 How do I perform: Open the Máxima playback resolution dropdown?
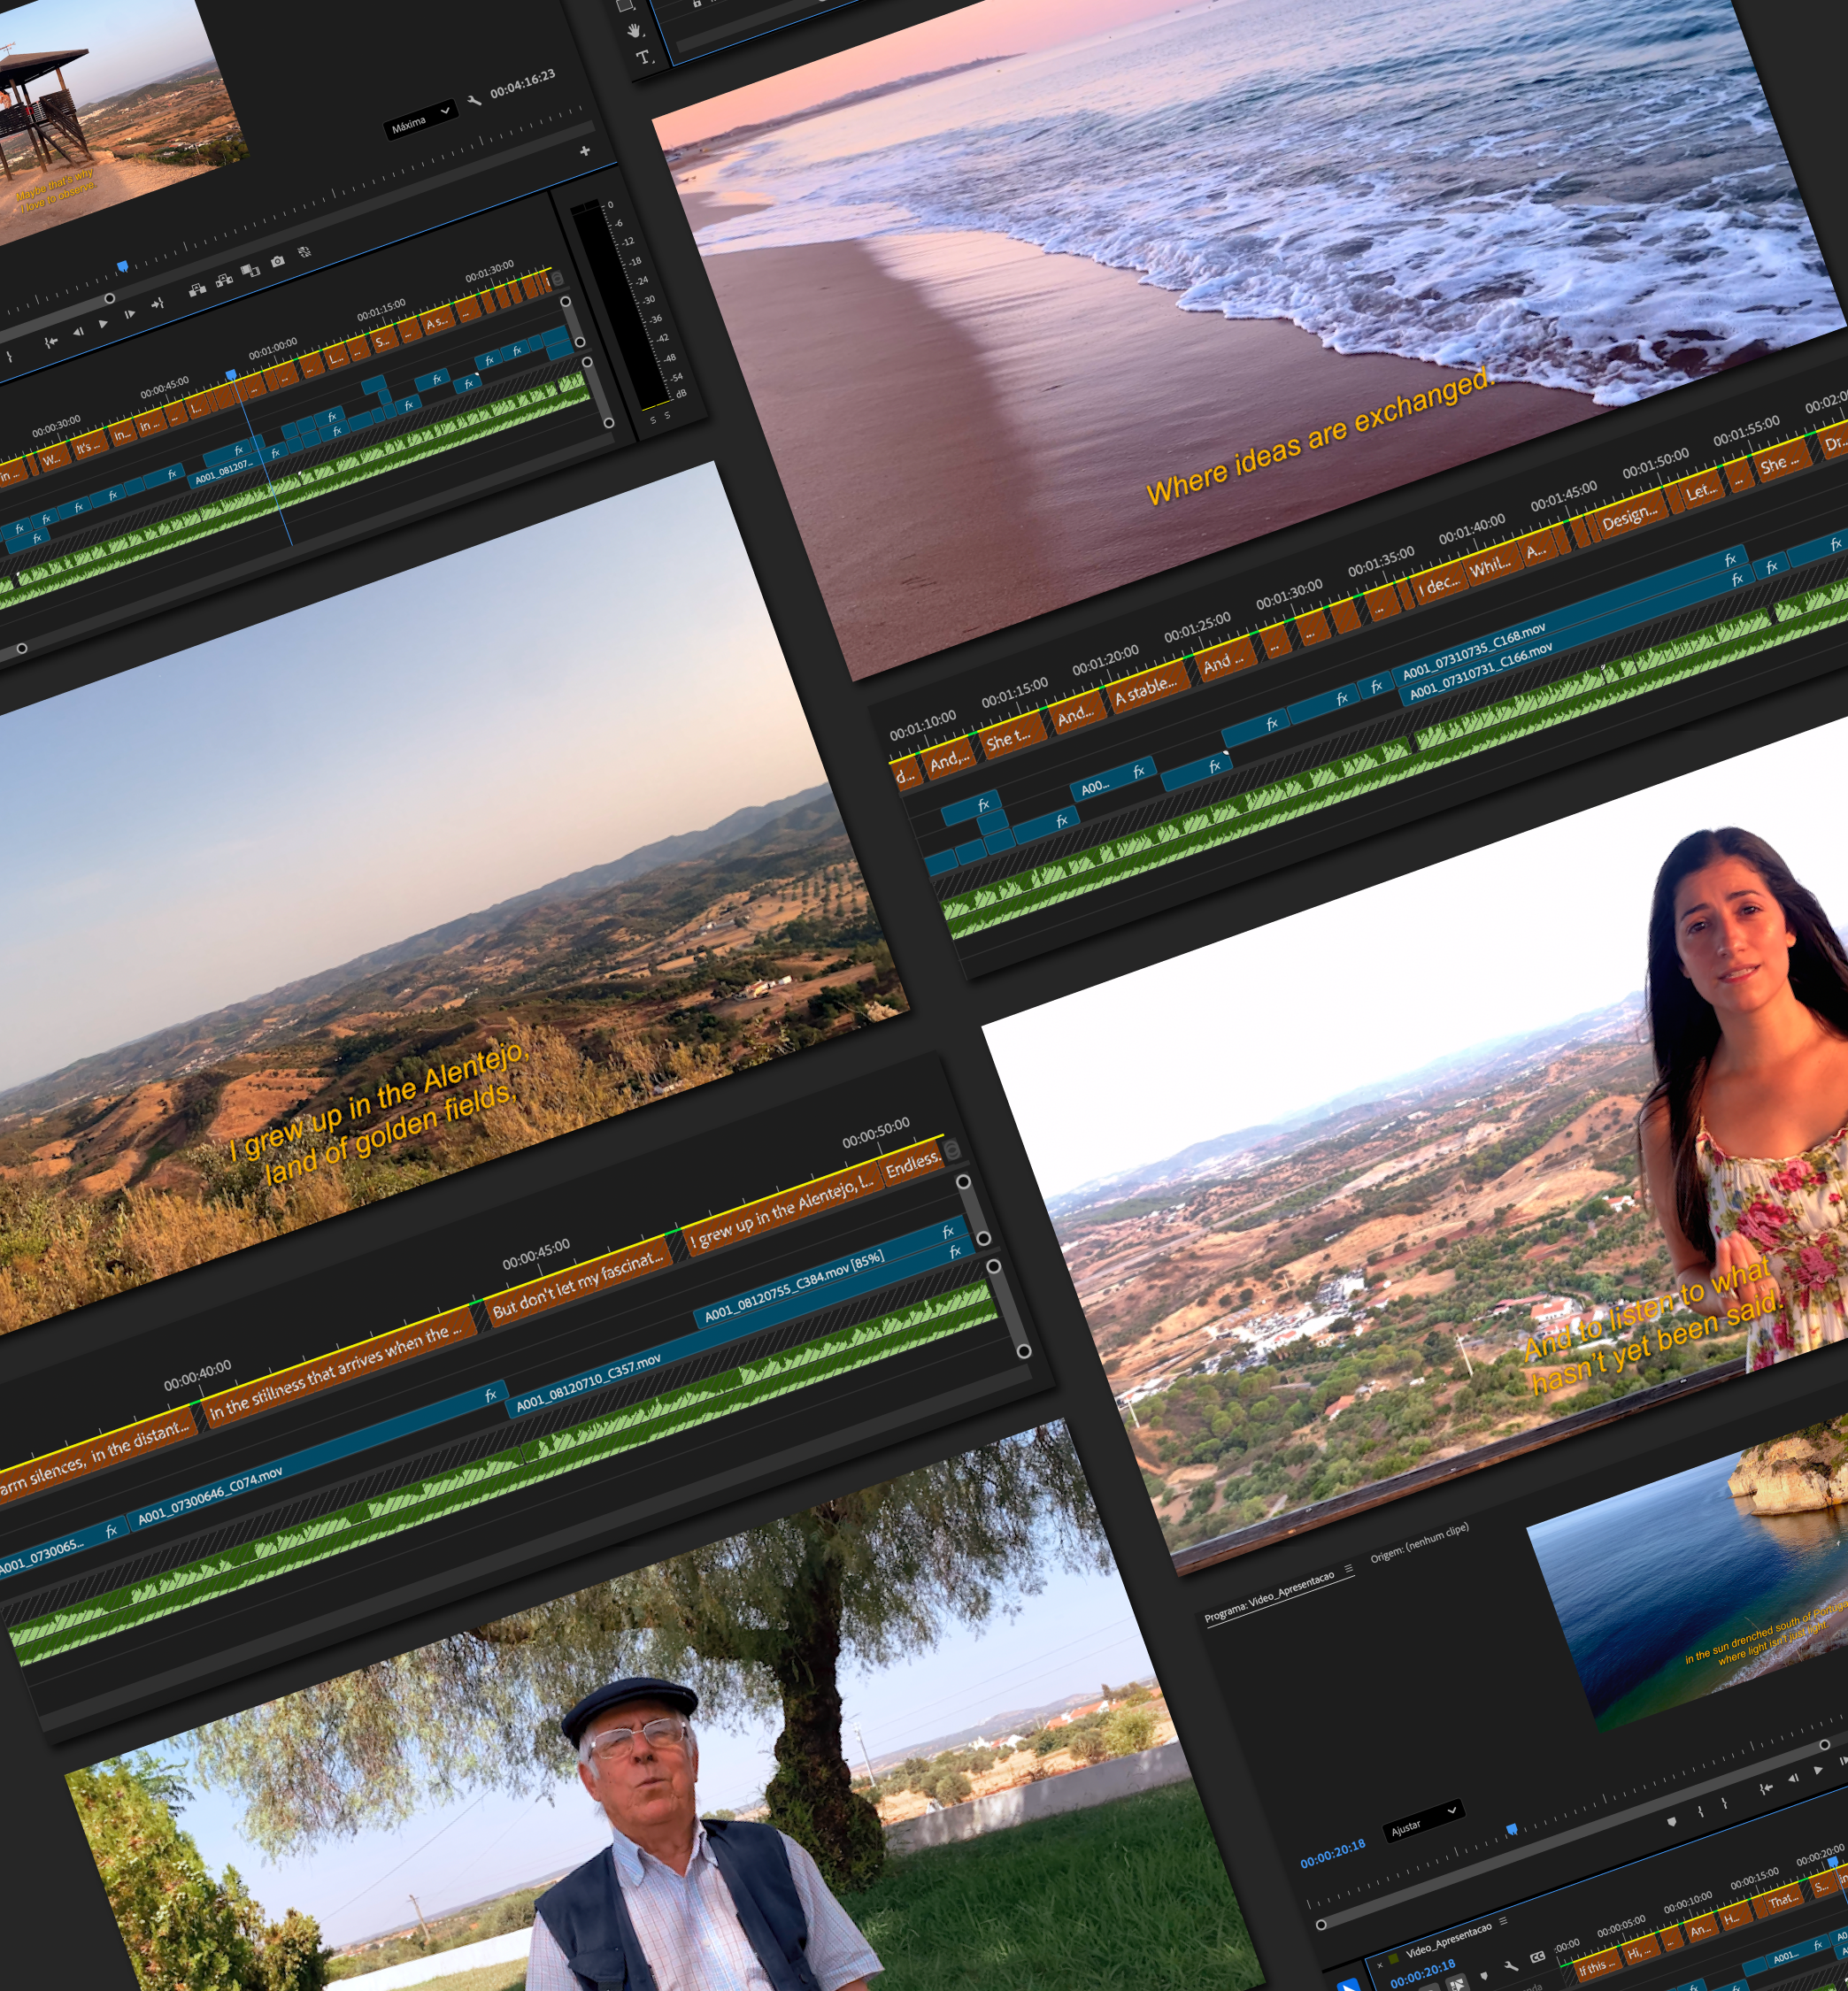(420, 121)
